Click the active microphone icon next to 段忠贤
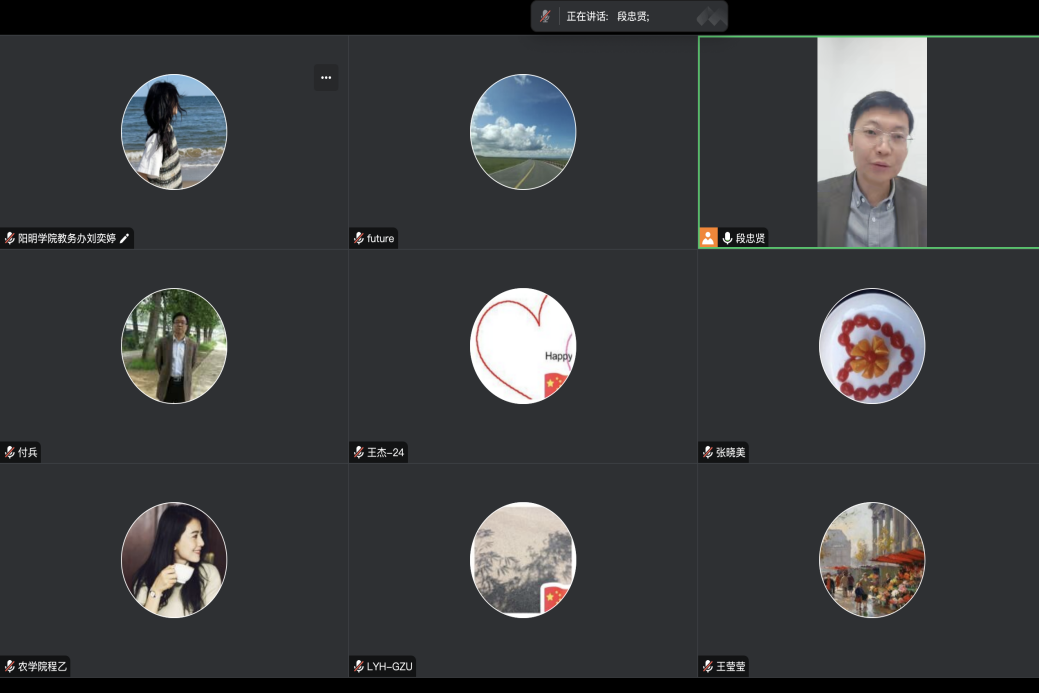This screenshot has height=693, width=1039. pyautogui.click(x=727, y=238)
